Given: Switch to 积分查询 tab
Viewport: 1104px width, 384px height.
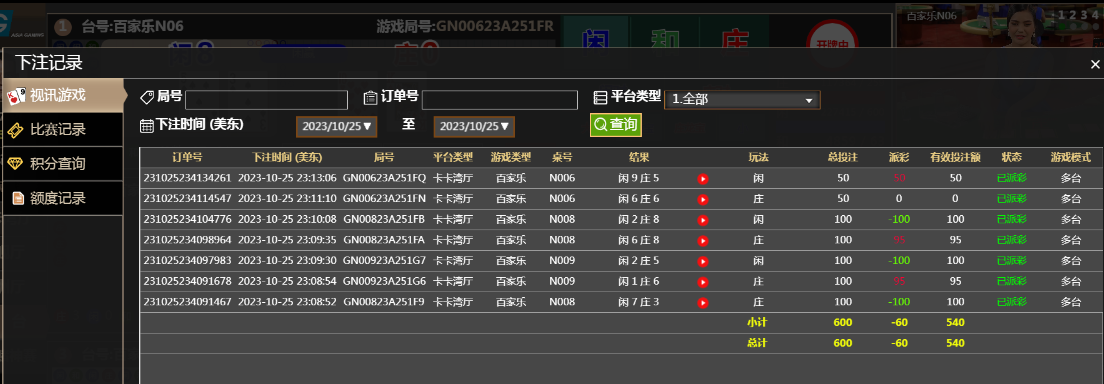Looking at the screenshot, I should (62, 164).
